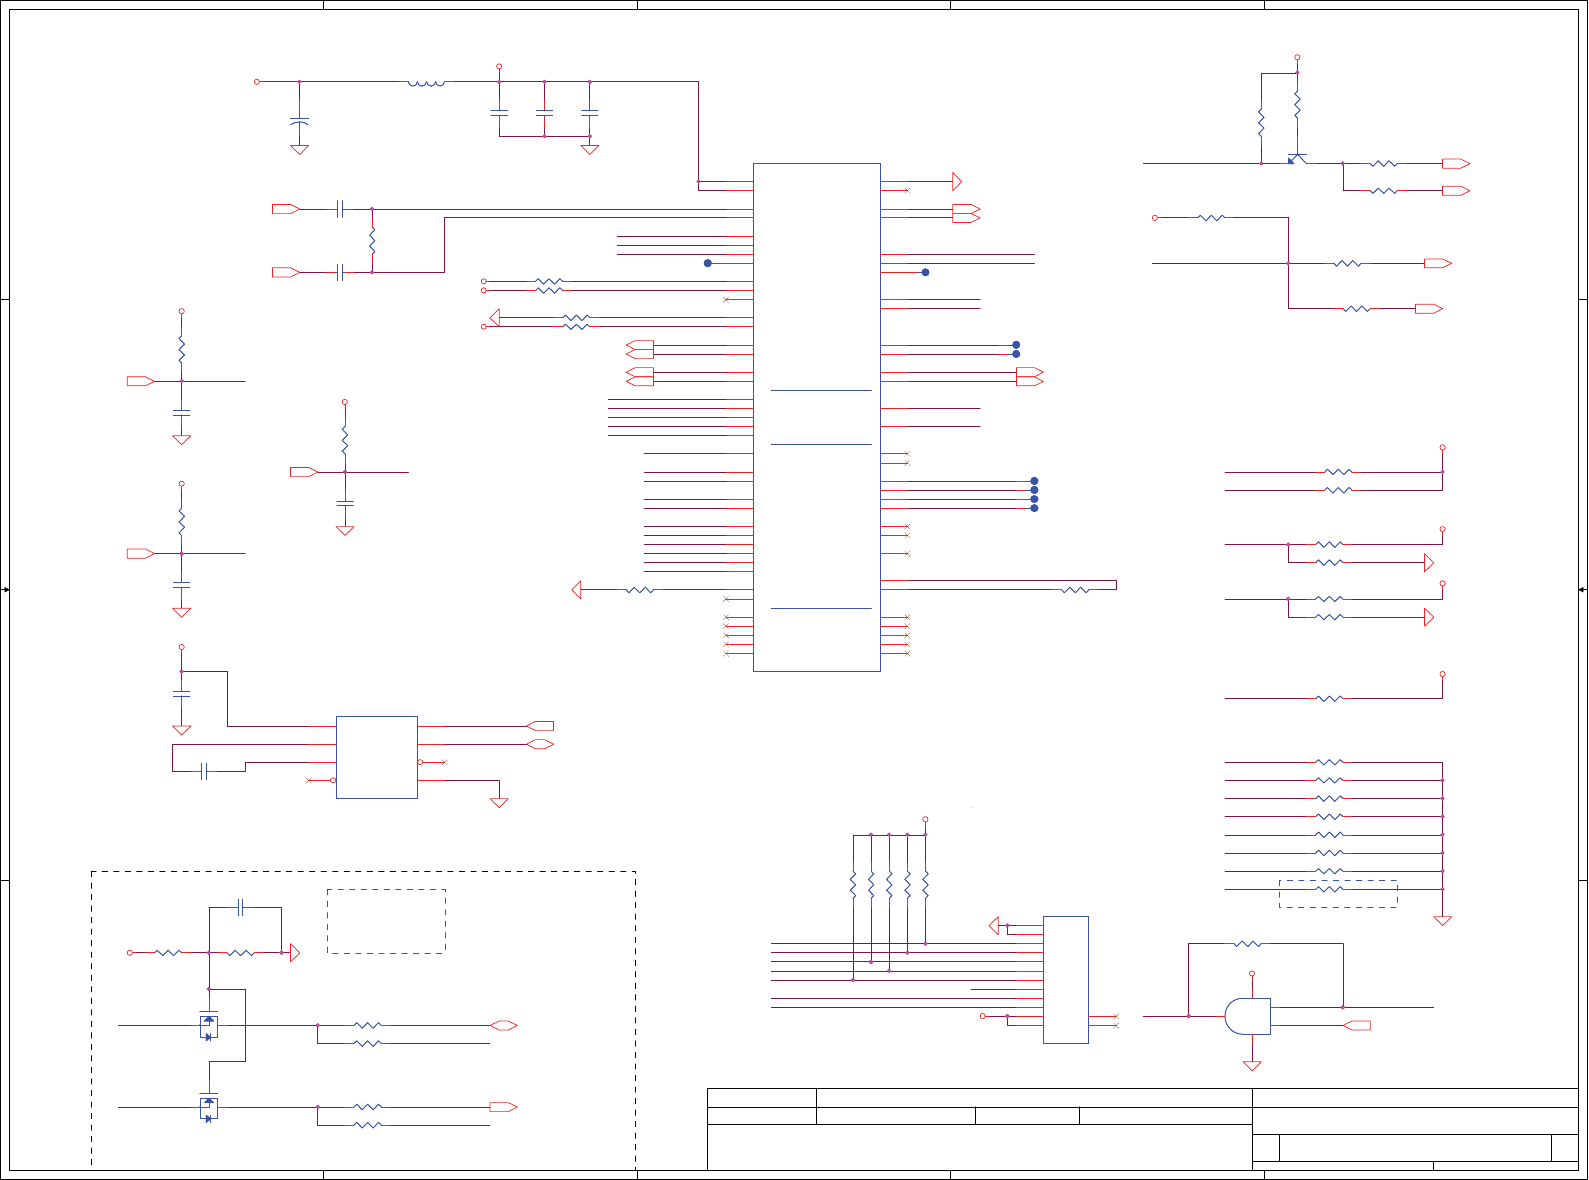Select the ground symbol beneath the AND gate
This screenshot has height=1180, width=1589.
(1252, 1066)
